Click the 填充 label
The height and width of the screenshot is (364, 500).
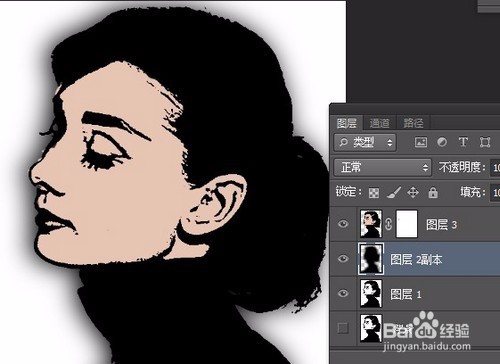pyautogui.click(x=472, y=192)
